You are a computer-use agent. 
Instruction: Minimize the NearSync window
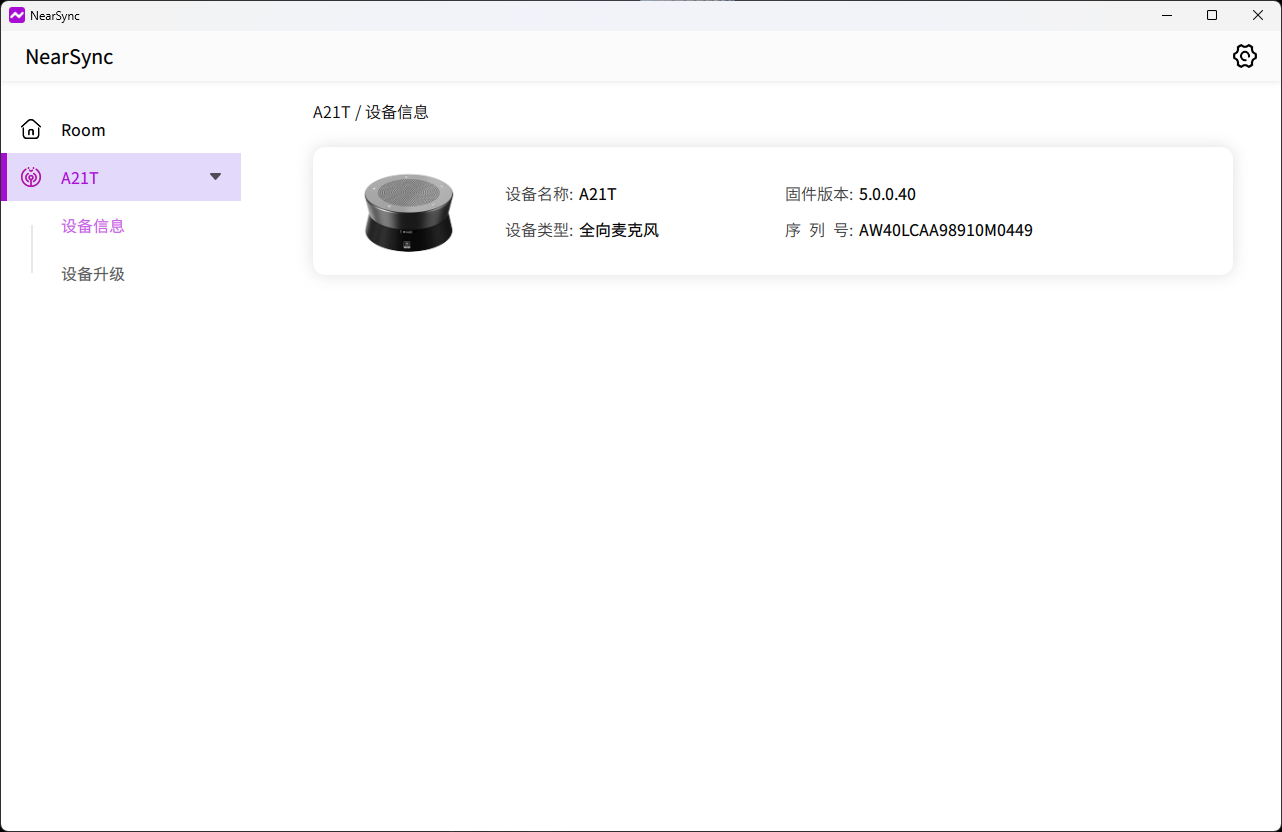1166,15
